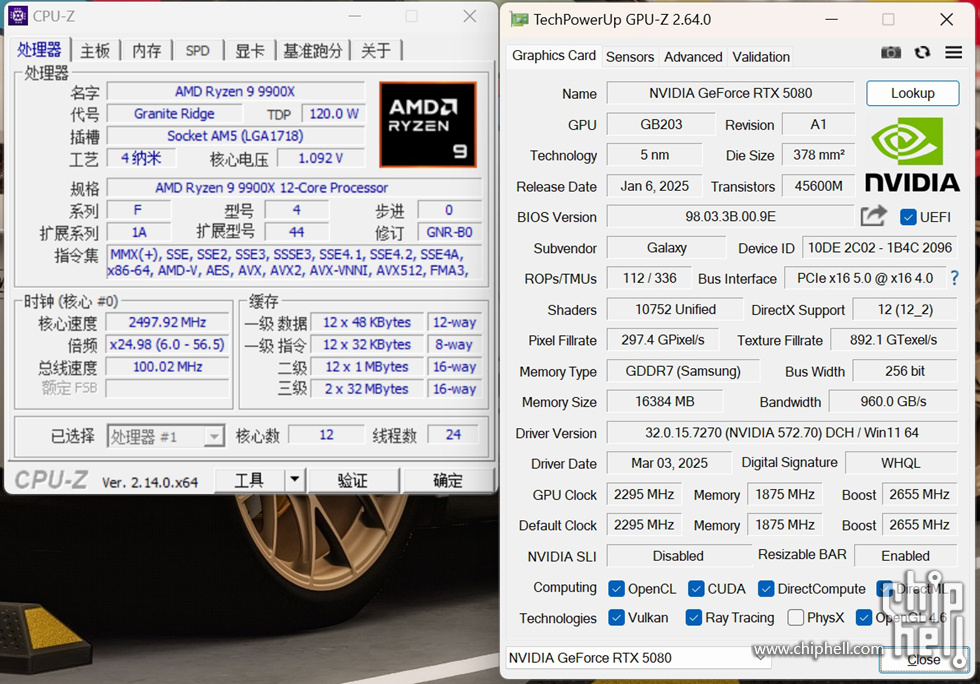Toggle the OpenCL checkbox
Image resolution: width=980 pixels, height=684 pixels.
coord(616,588)
